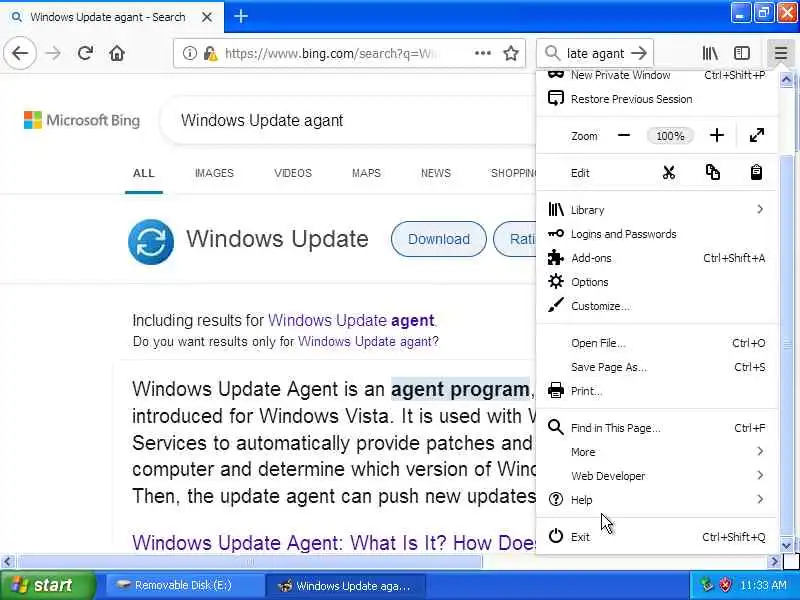Expand the Web Developer submenu

[x=657, y=476]
